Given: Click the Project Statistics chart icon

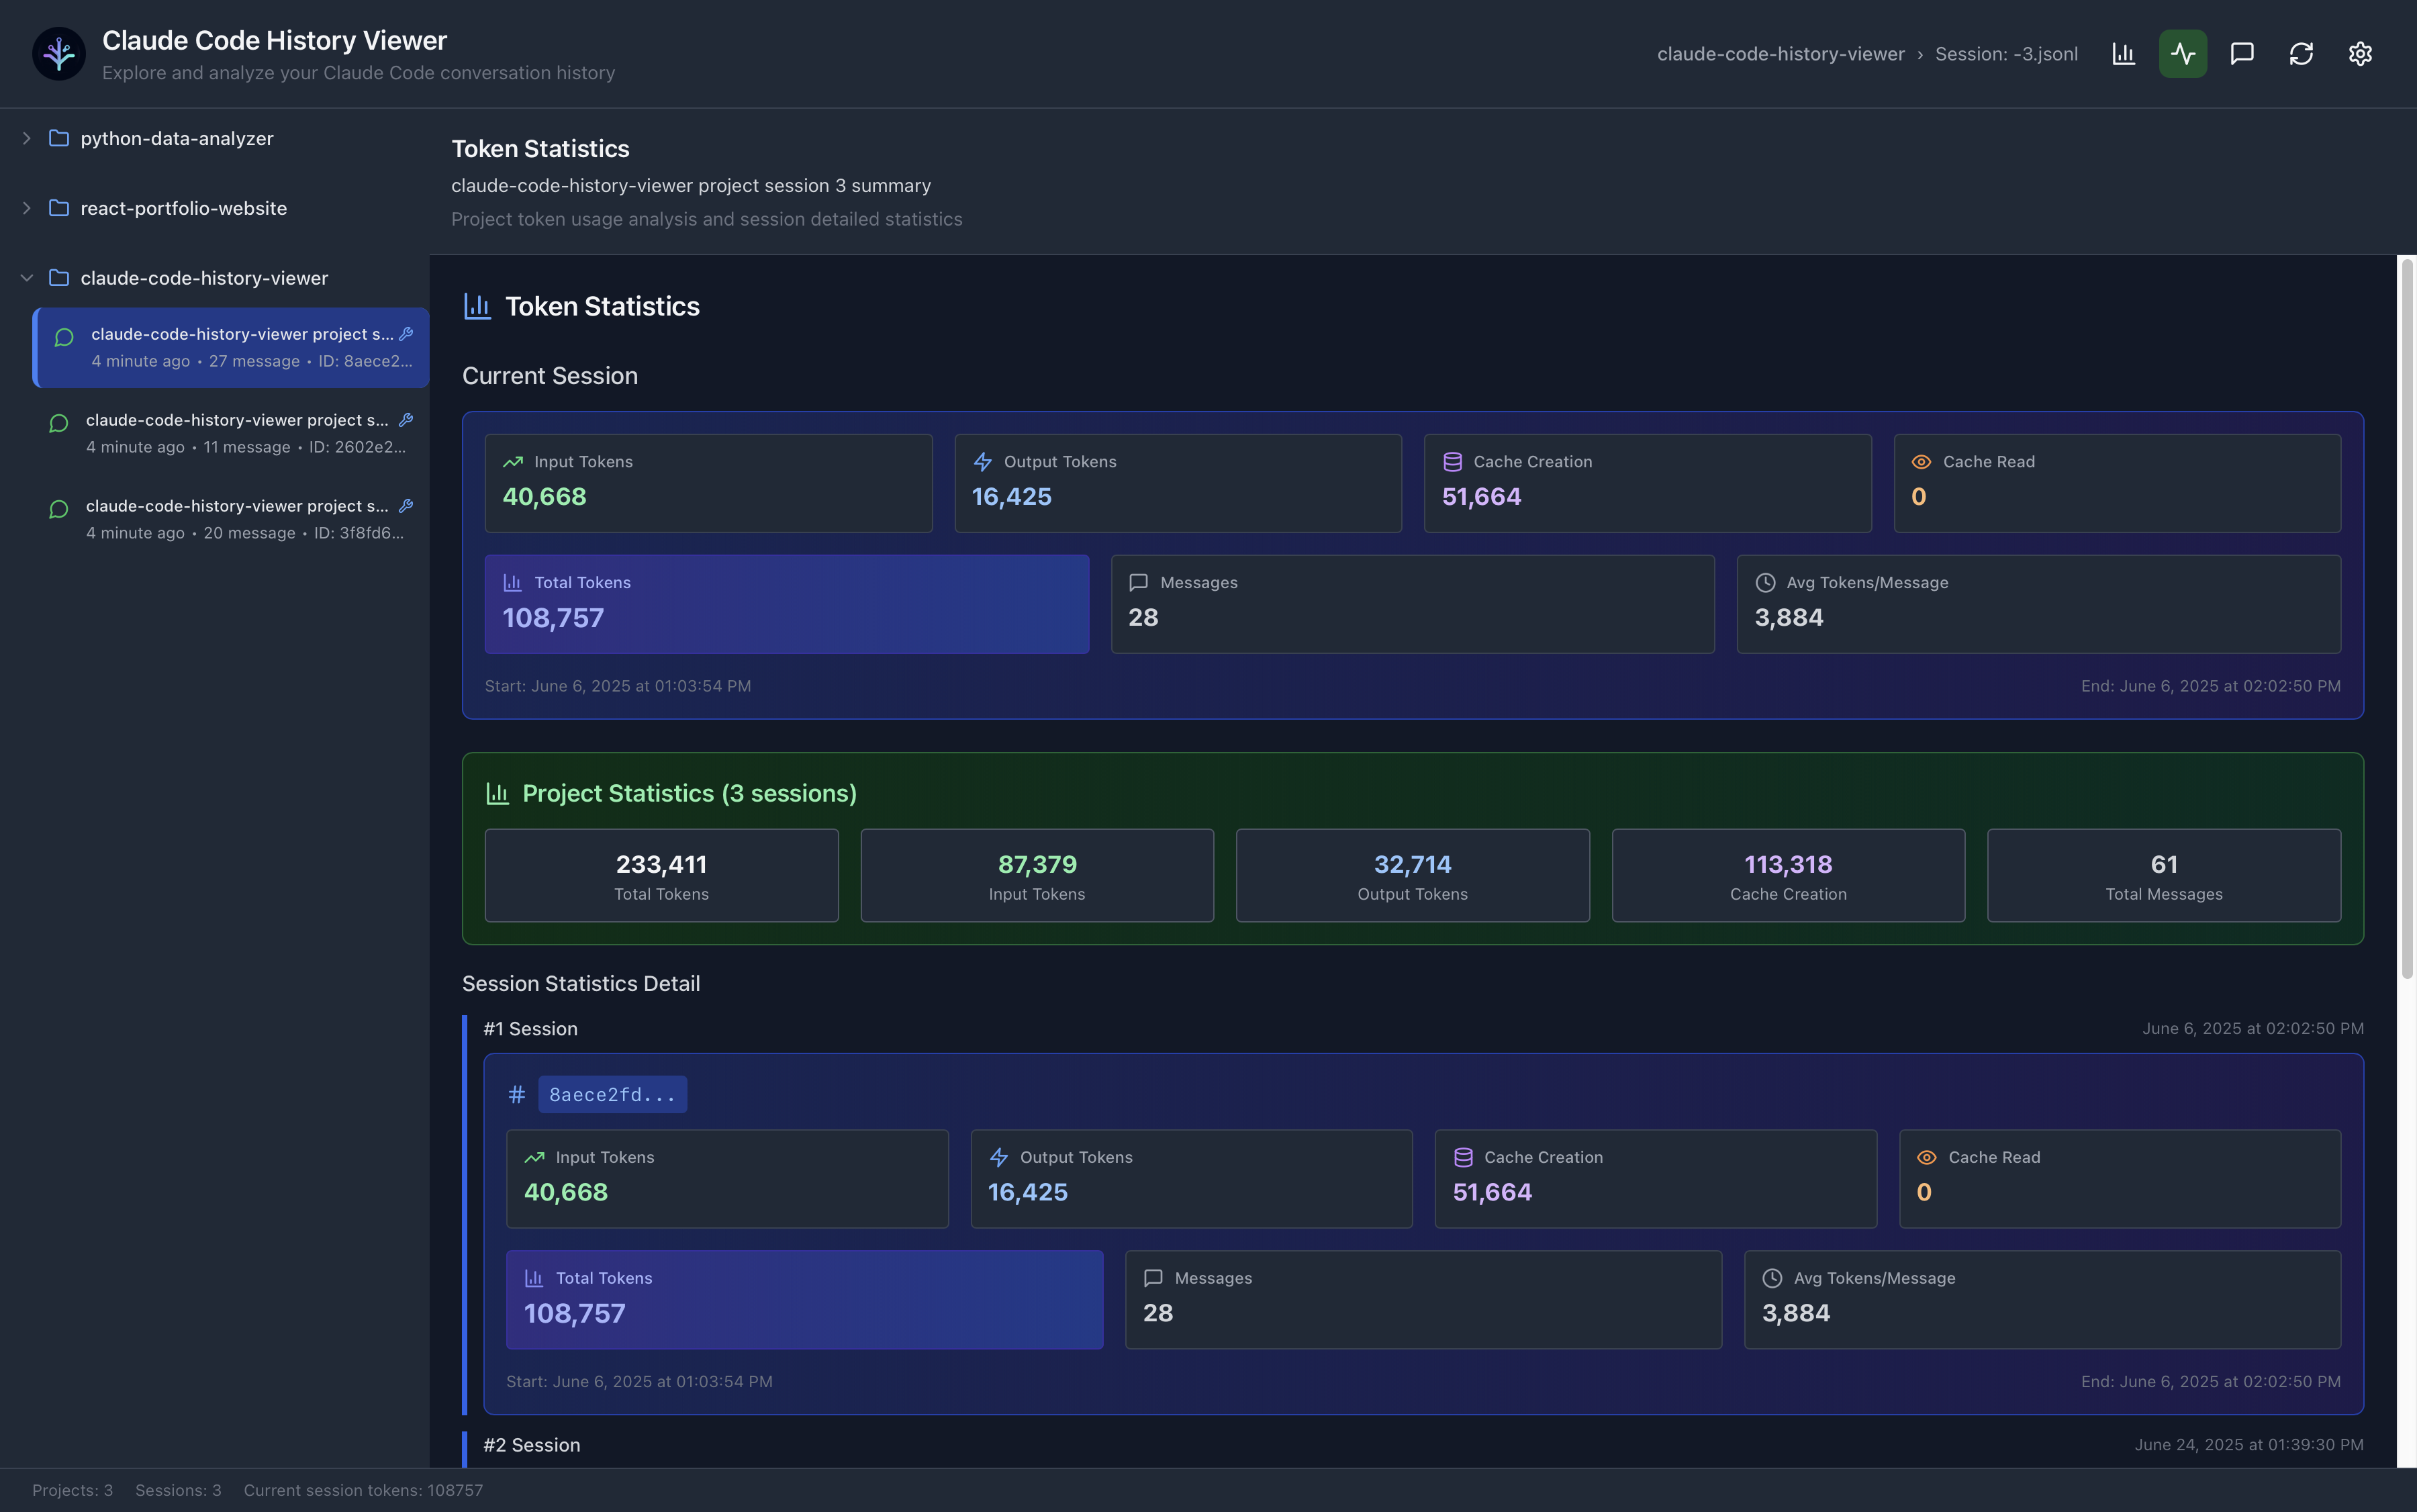Looking at the screenshot, I should [x=497, y=794].
